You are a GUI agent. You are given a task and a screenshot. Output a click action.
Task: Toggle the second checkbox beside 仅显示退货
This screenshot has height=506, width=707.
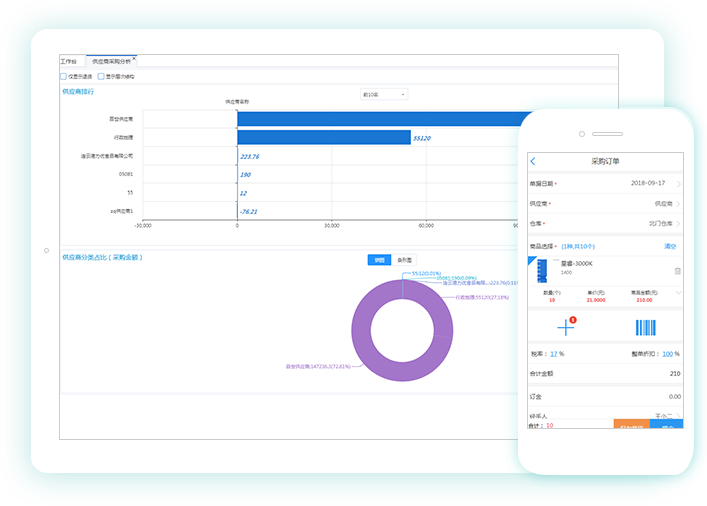tap(100, 76)
